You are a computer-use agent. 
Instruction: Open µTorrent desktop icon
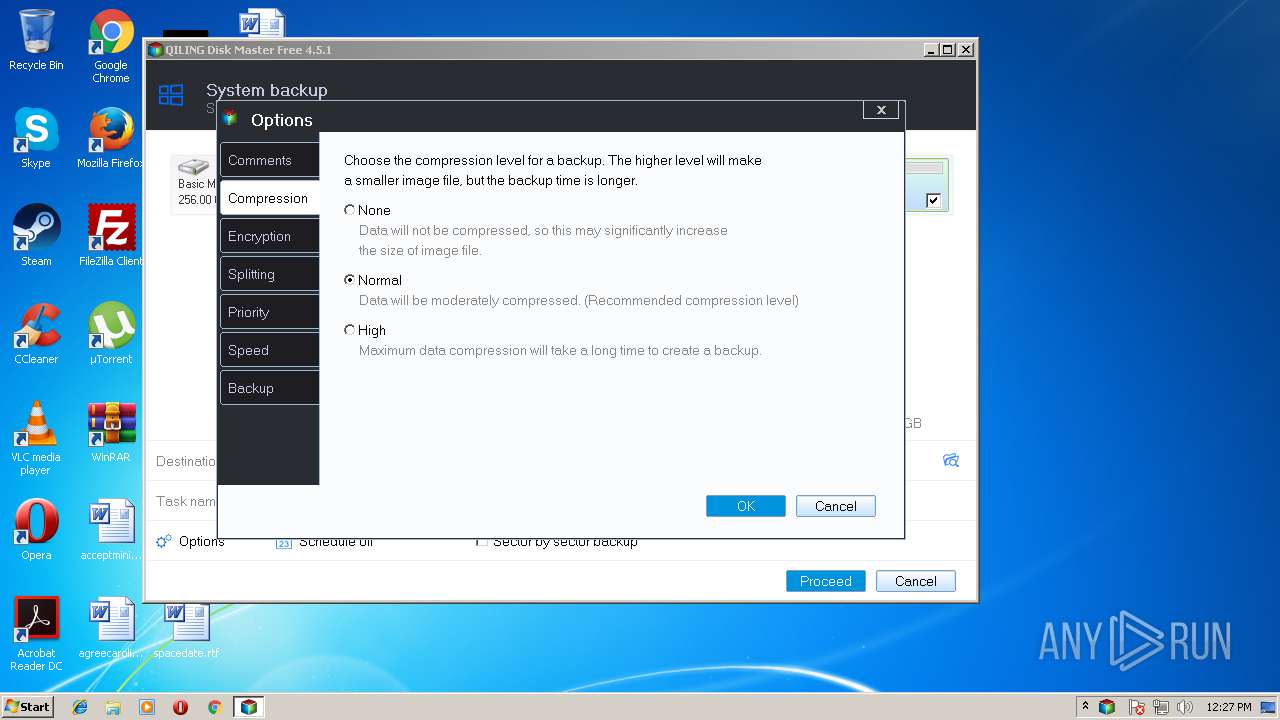pos(111,334)
